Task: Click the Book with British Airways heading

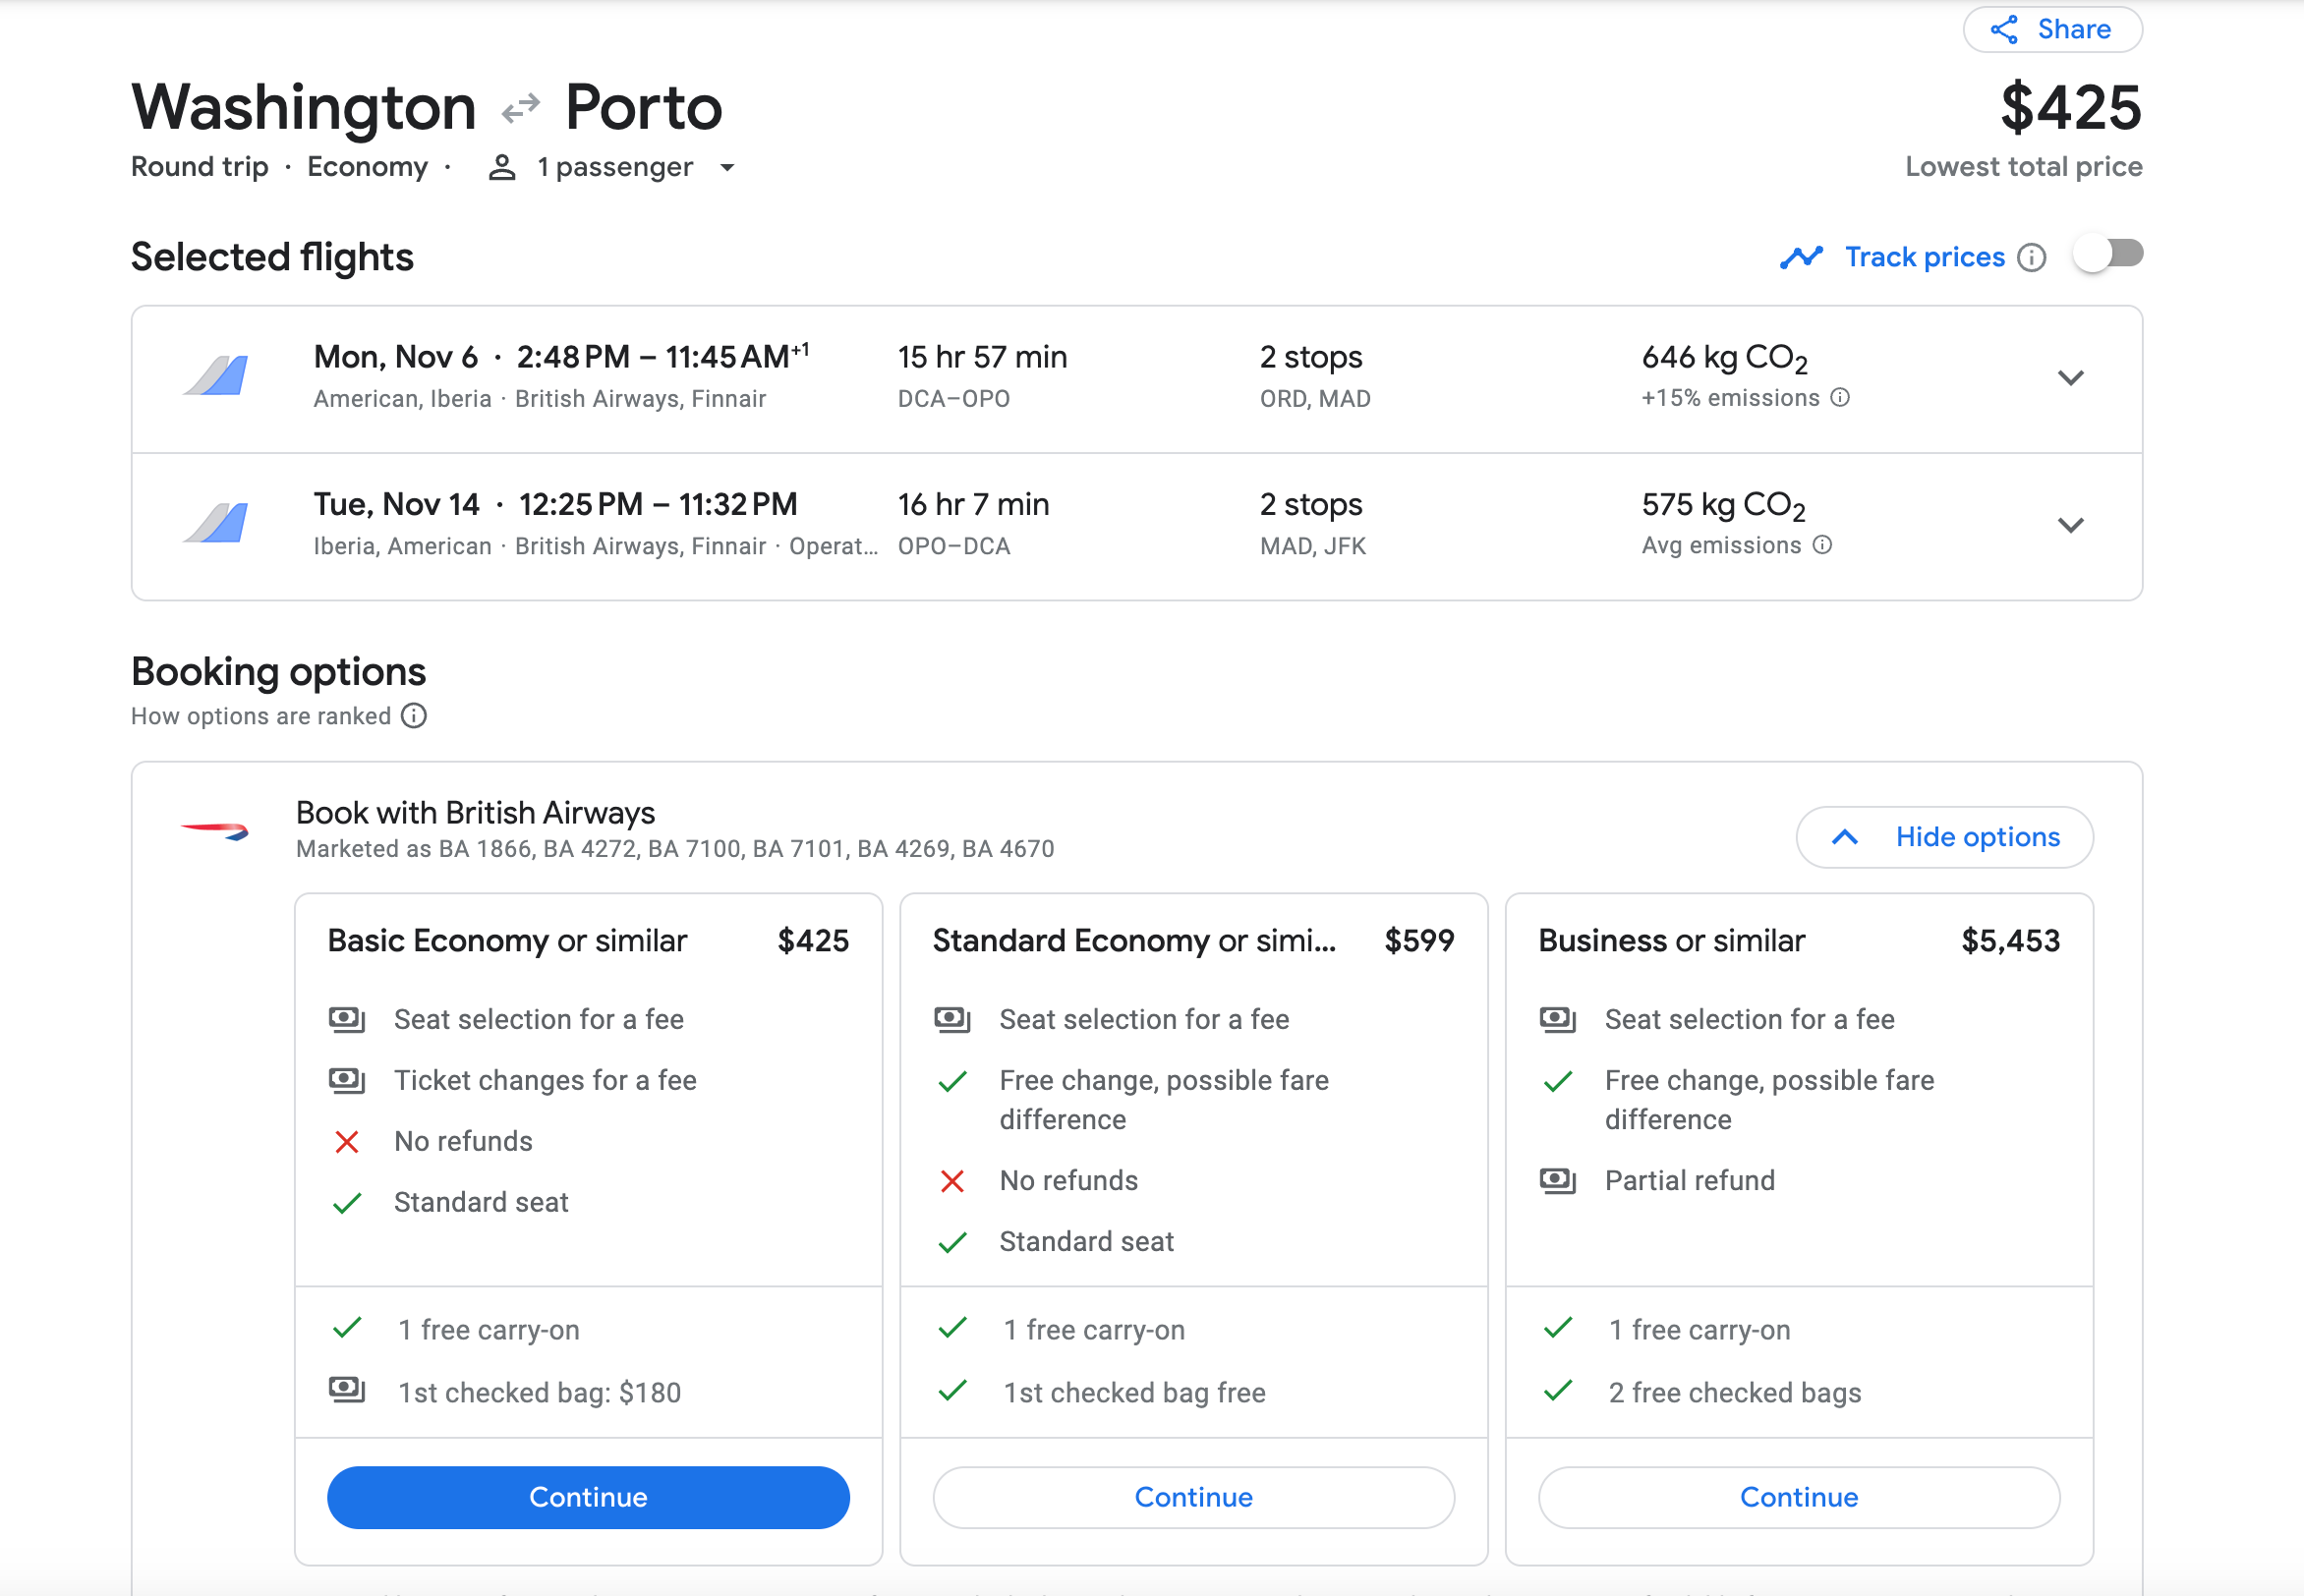Action: [475, 813]
